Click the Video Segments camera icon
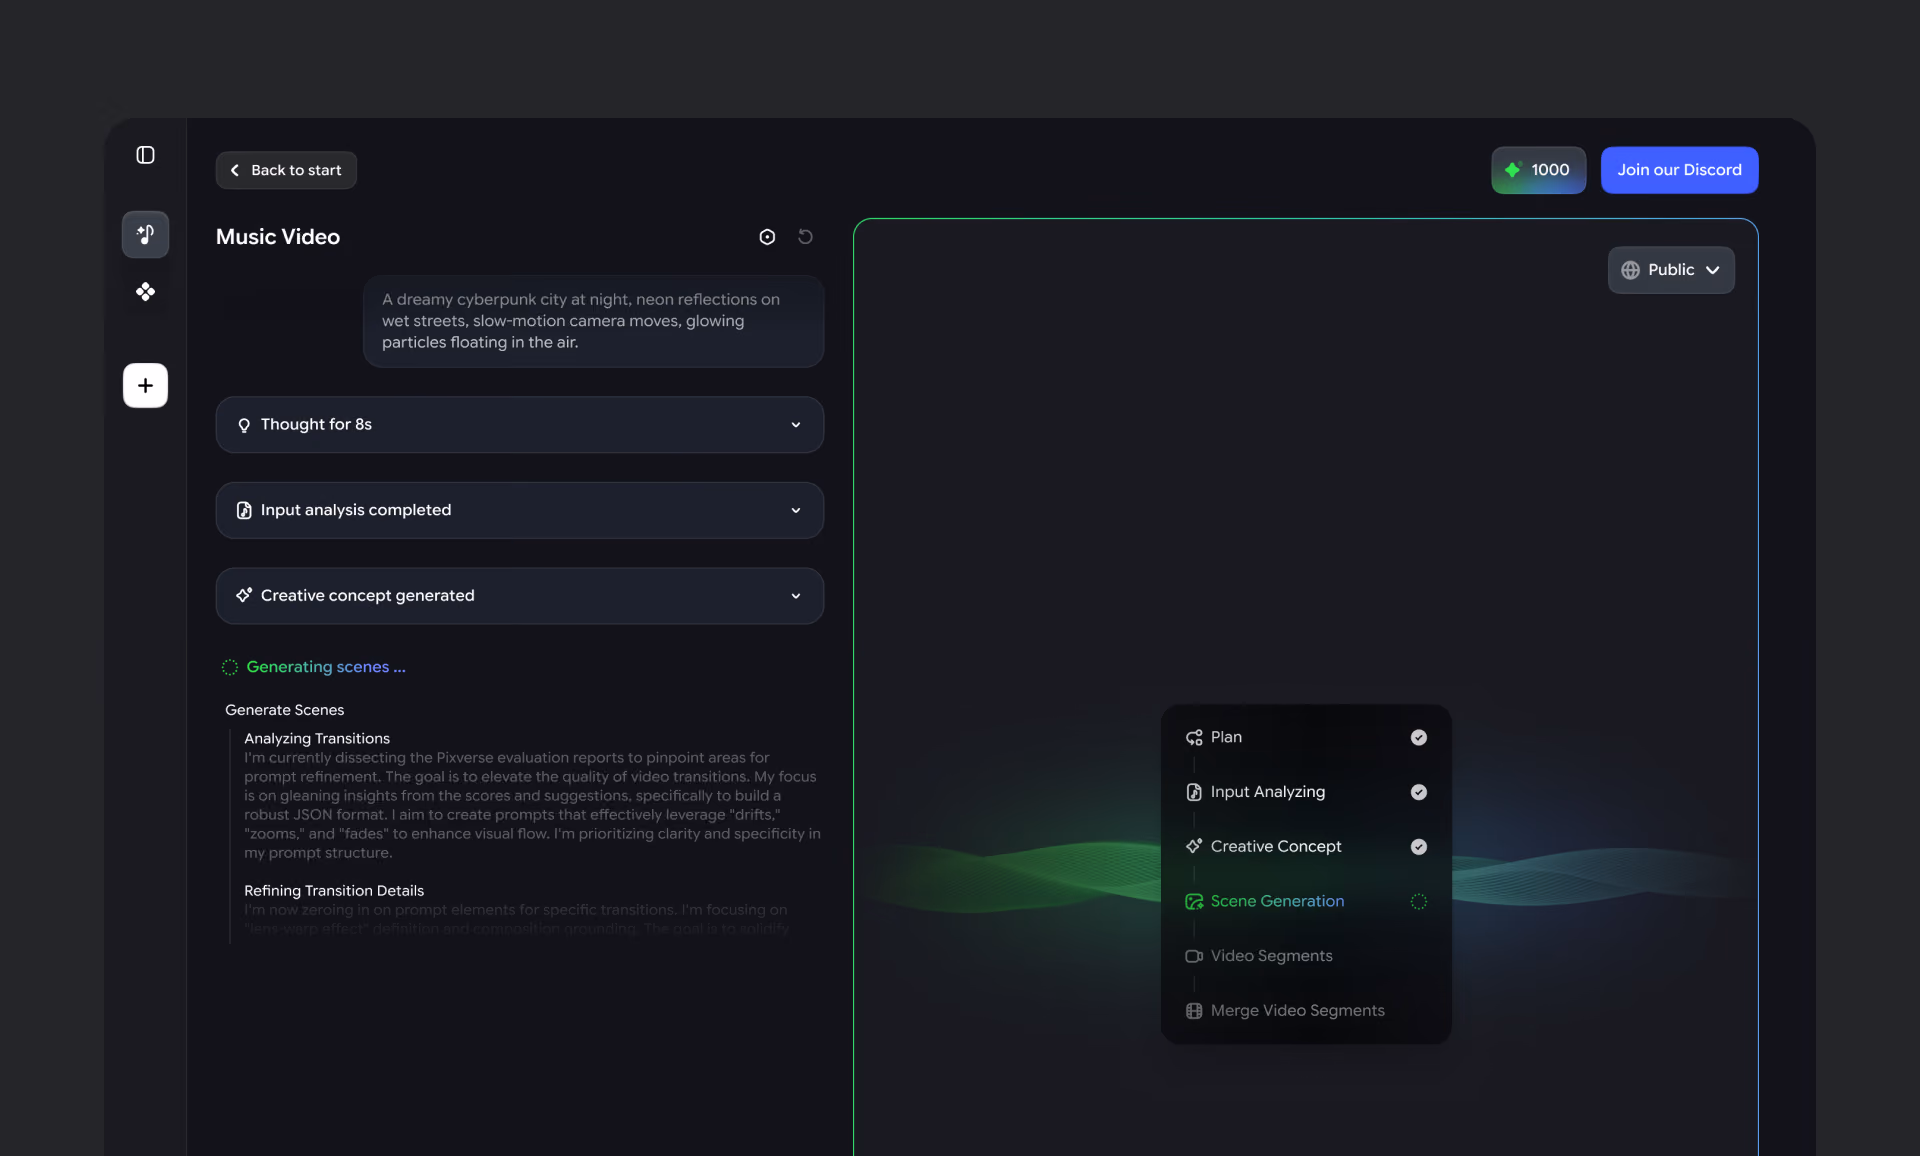Image resolution: width=1920 pixels, height=1156 pixels. coord(1194,956)
